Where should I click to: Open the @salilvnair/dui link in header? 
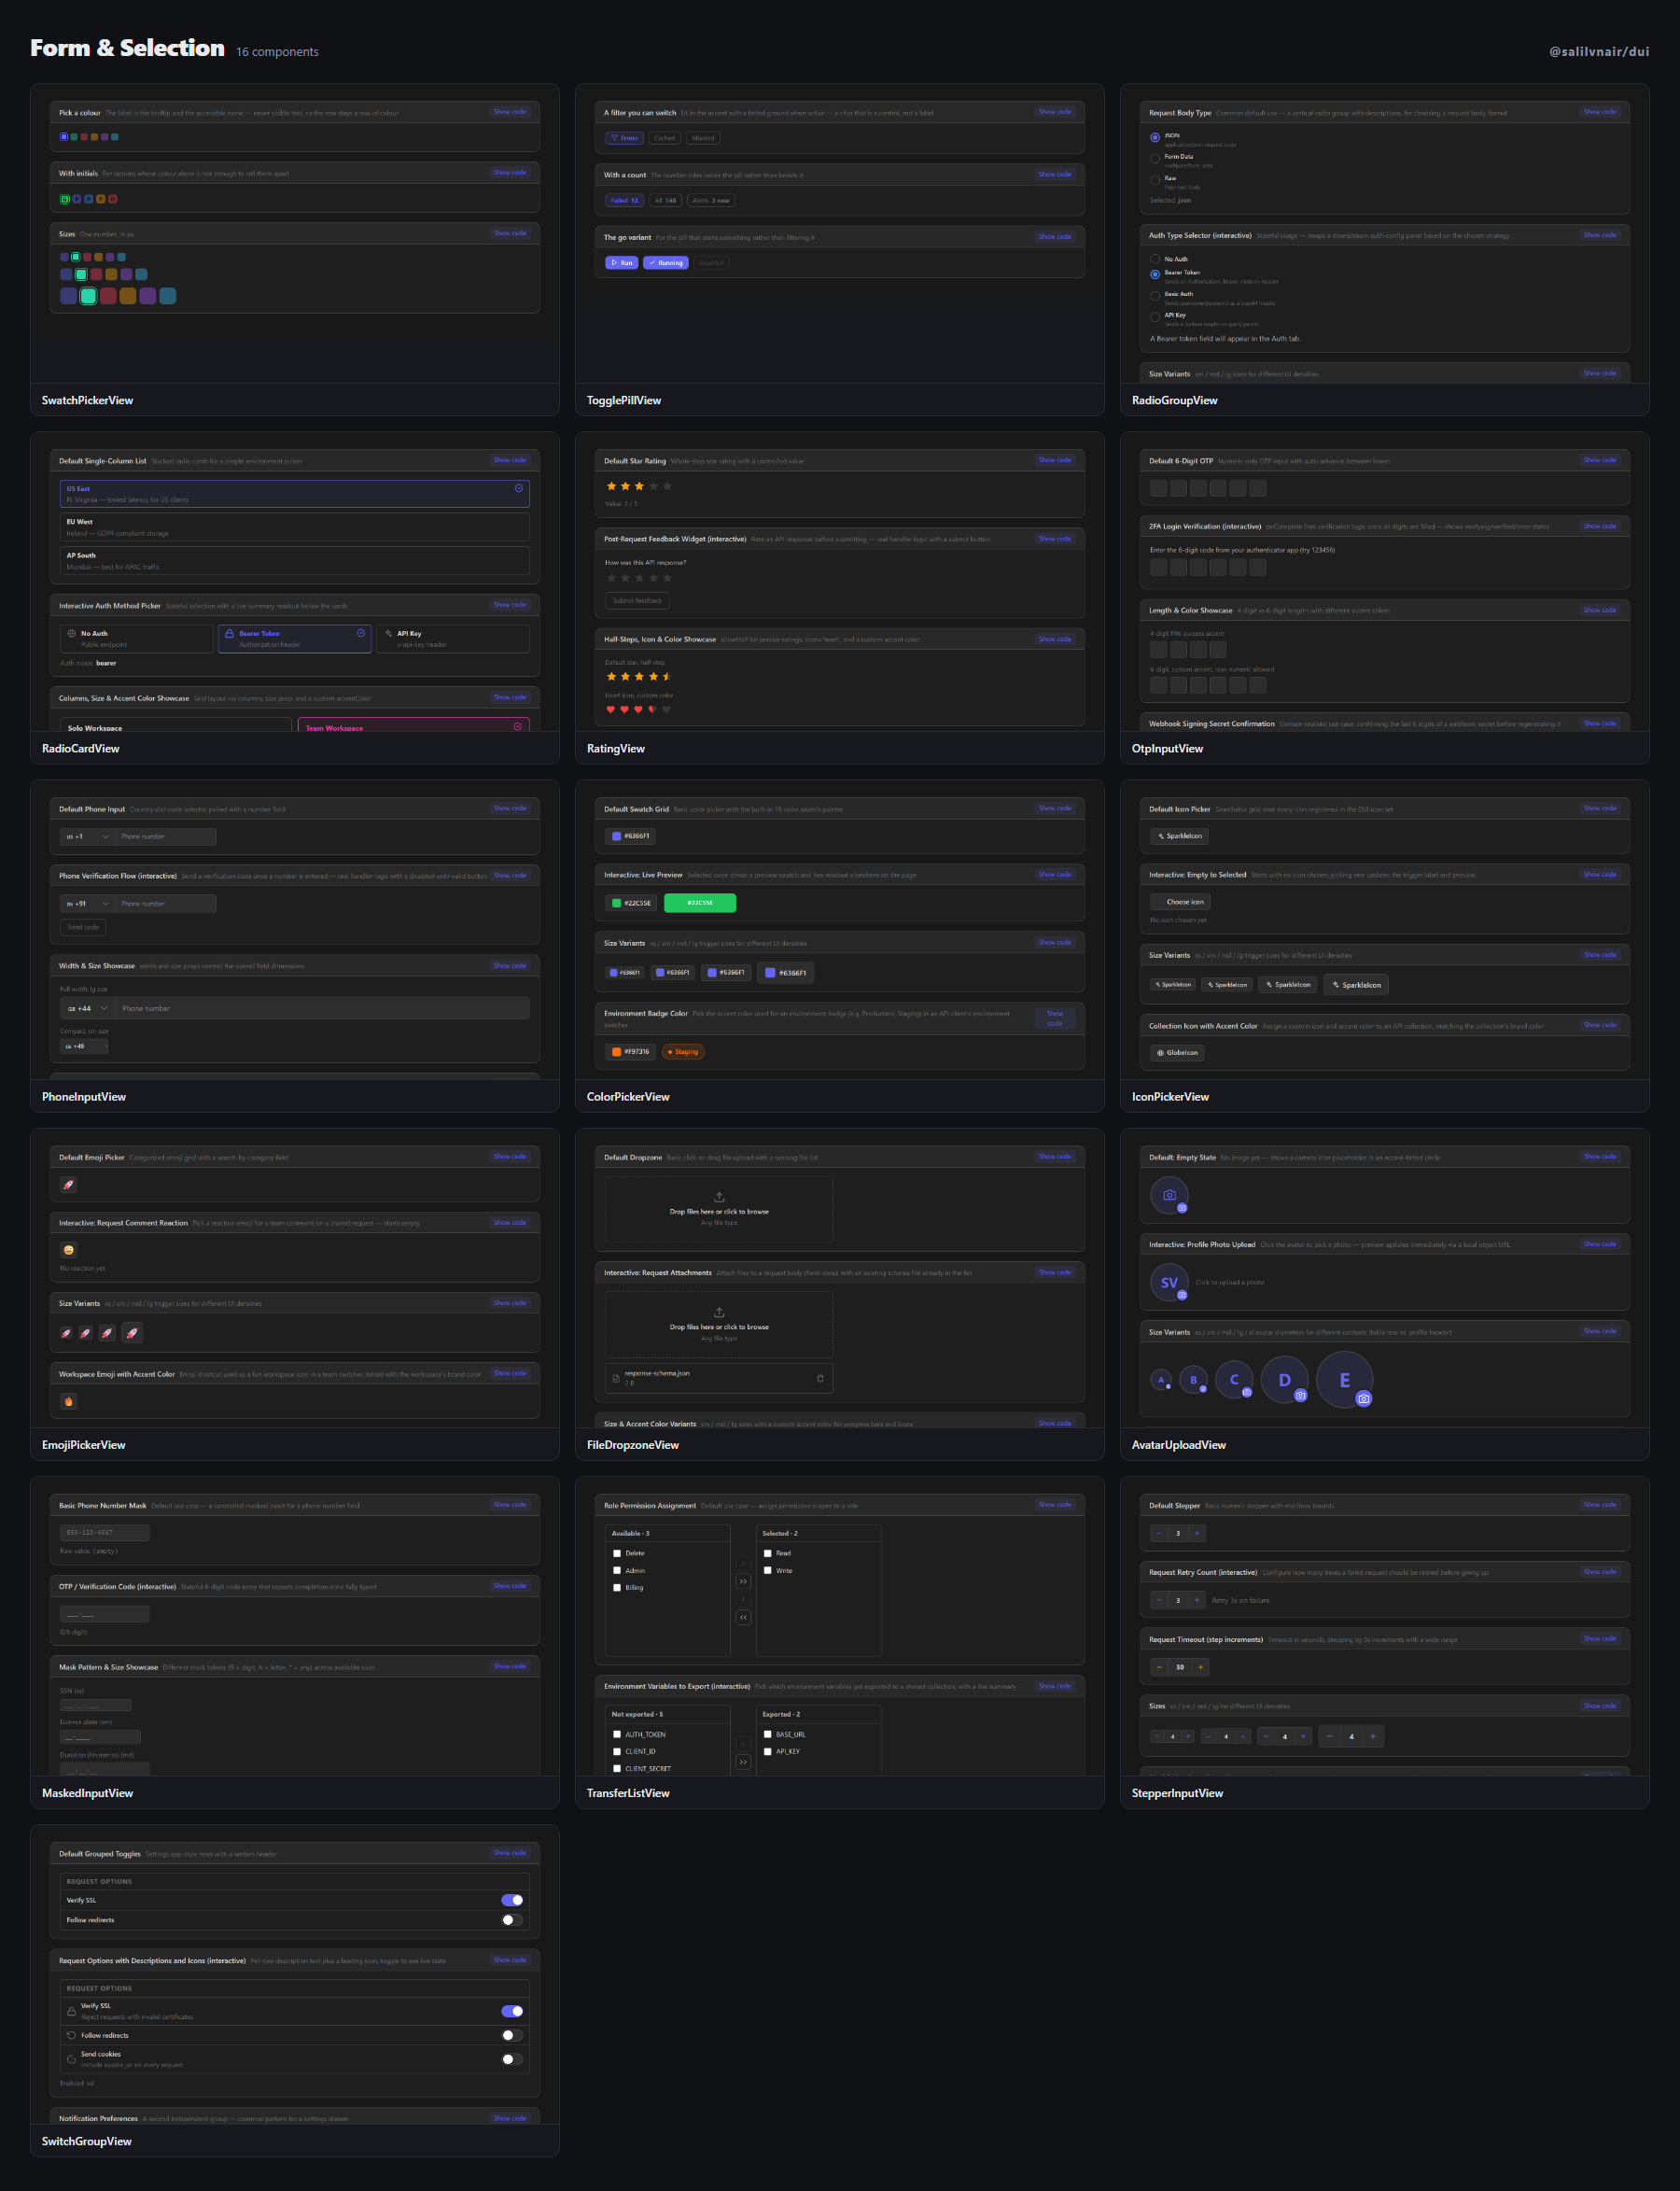(x=1599, y=51)
